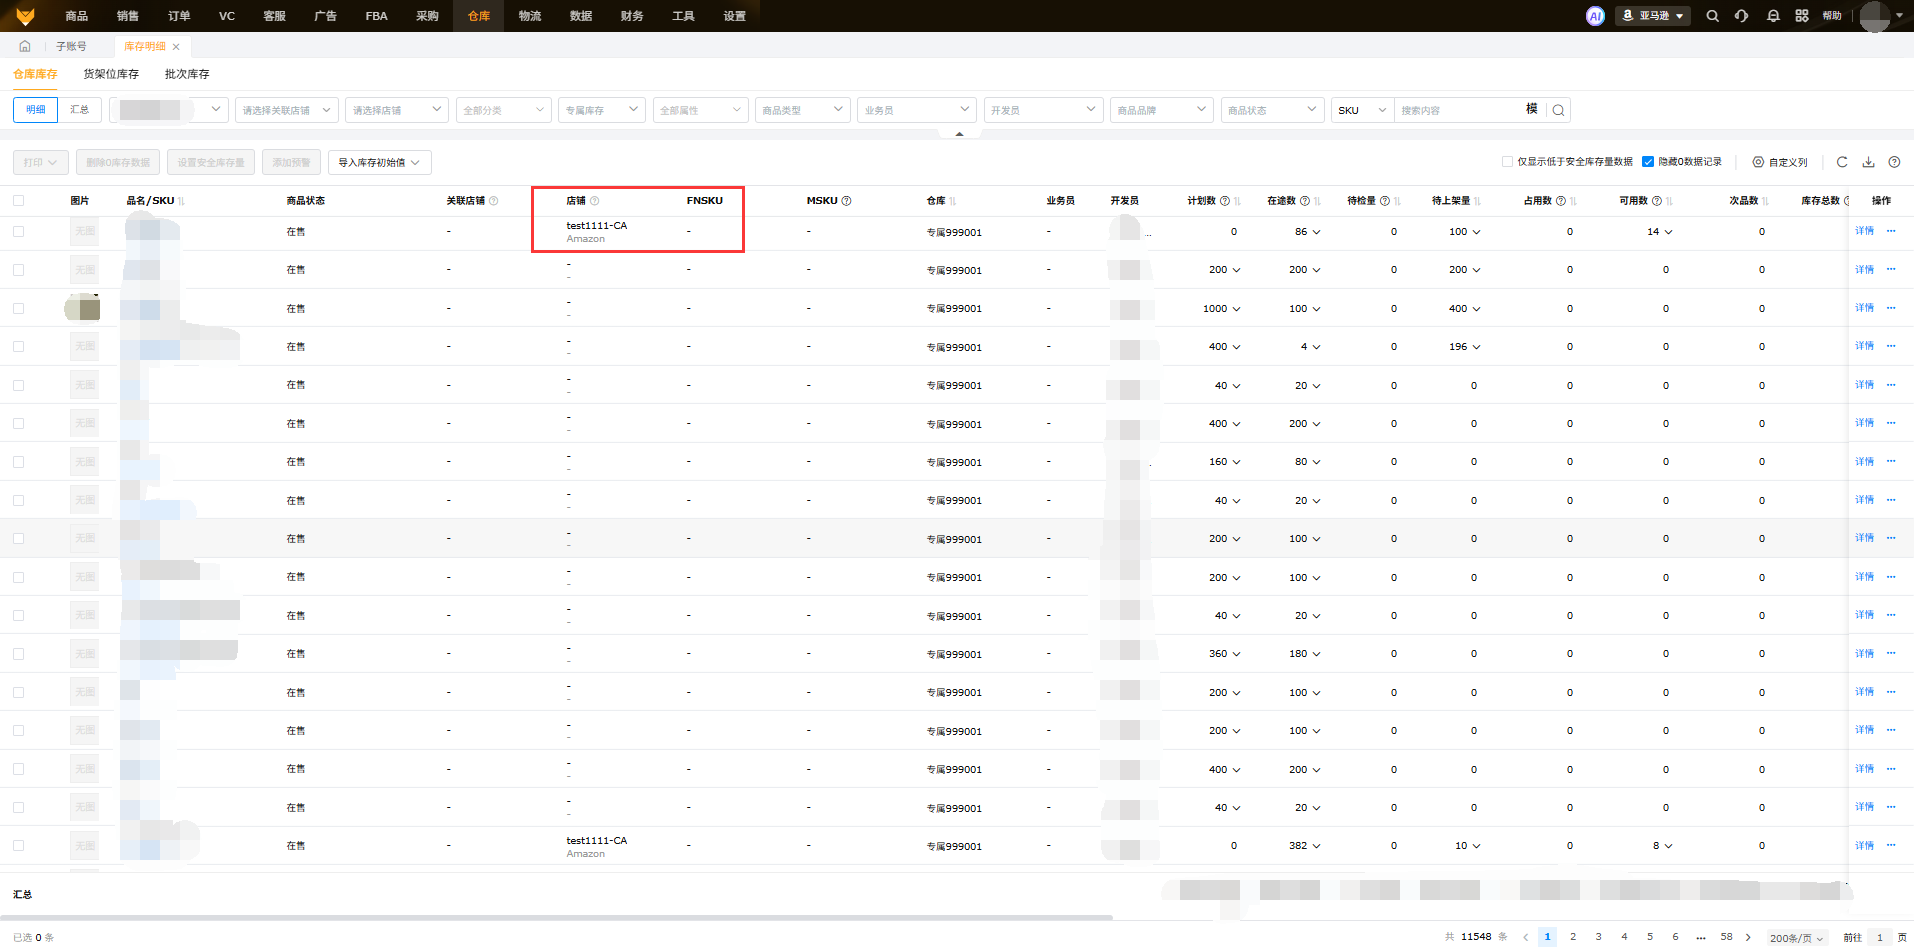1914x952 pixels.
Task: Click the magnifier in the SKU search box
Action: click(1558, 110)
